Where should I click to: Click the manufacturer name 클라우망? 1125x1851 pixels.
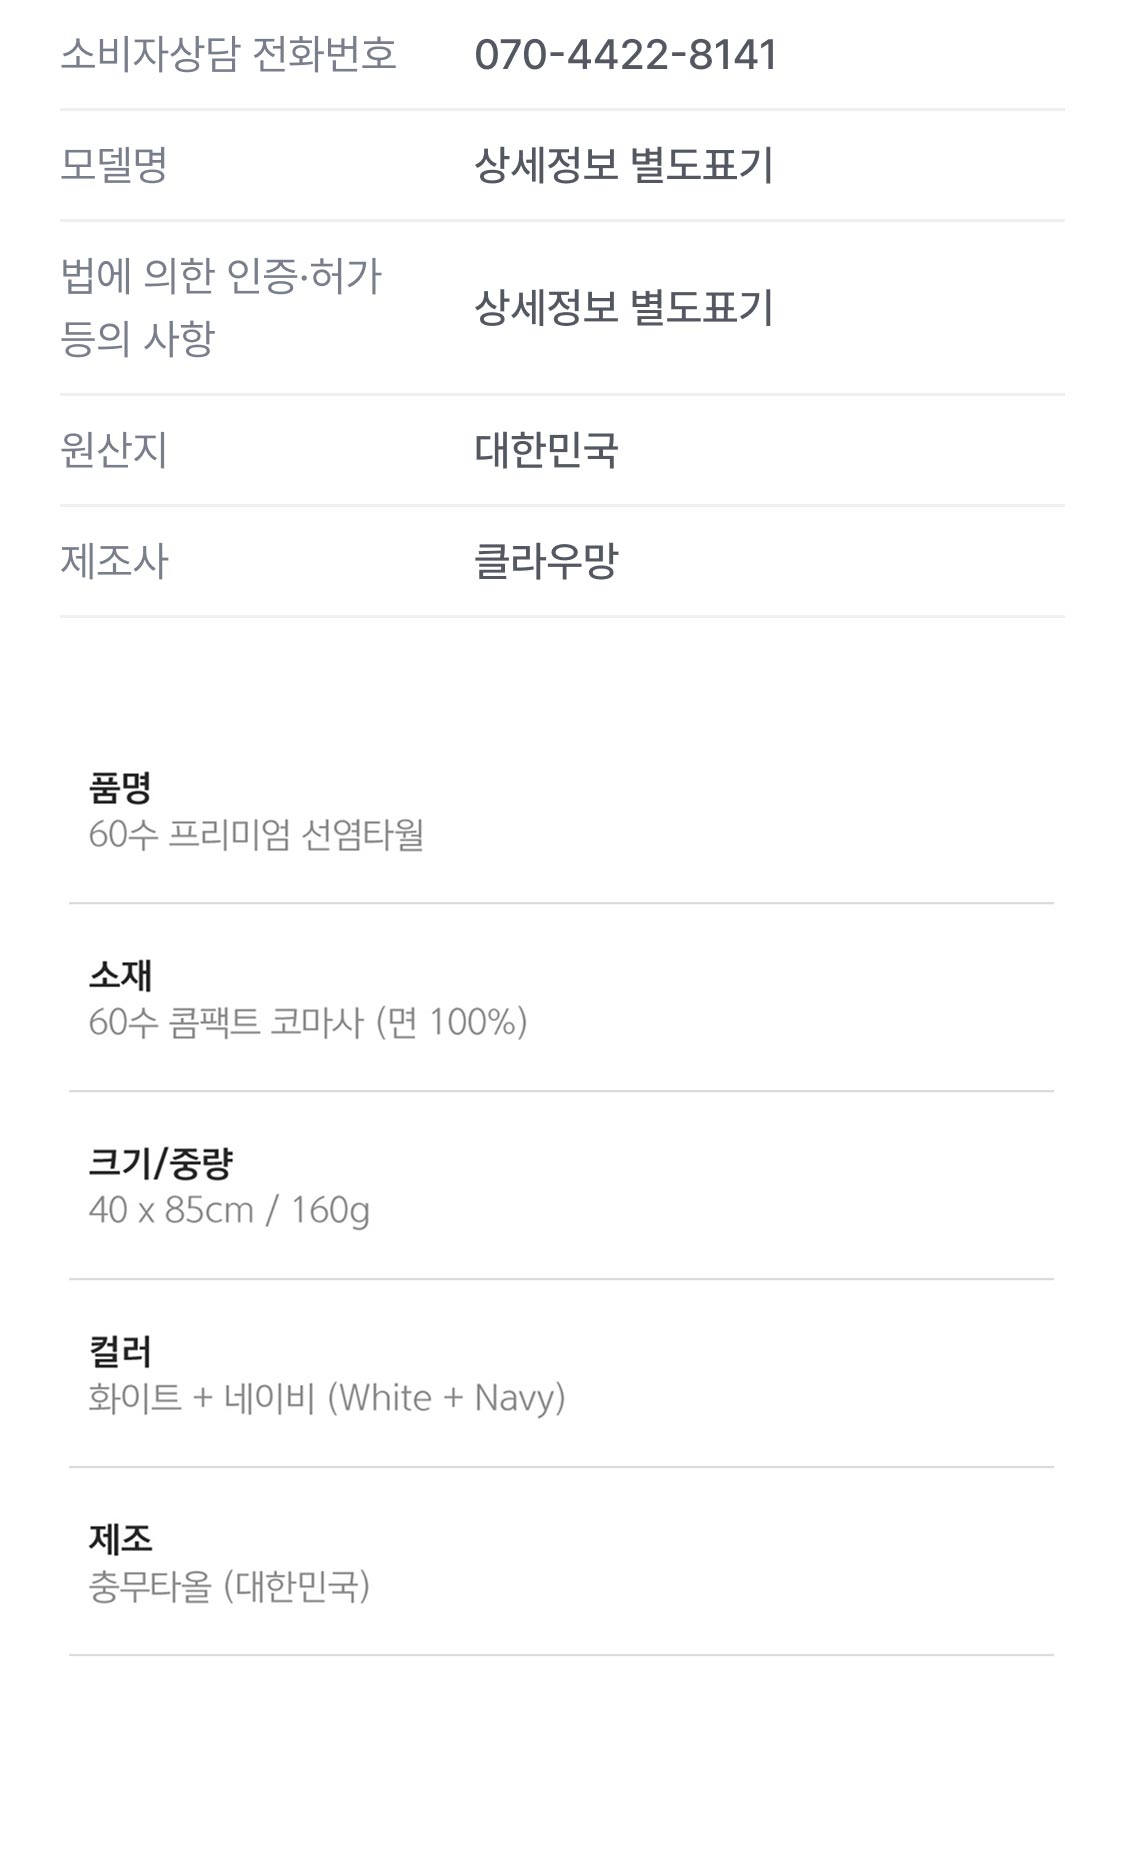[546, 561]
